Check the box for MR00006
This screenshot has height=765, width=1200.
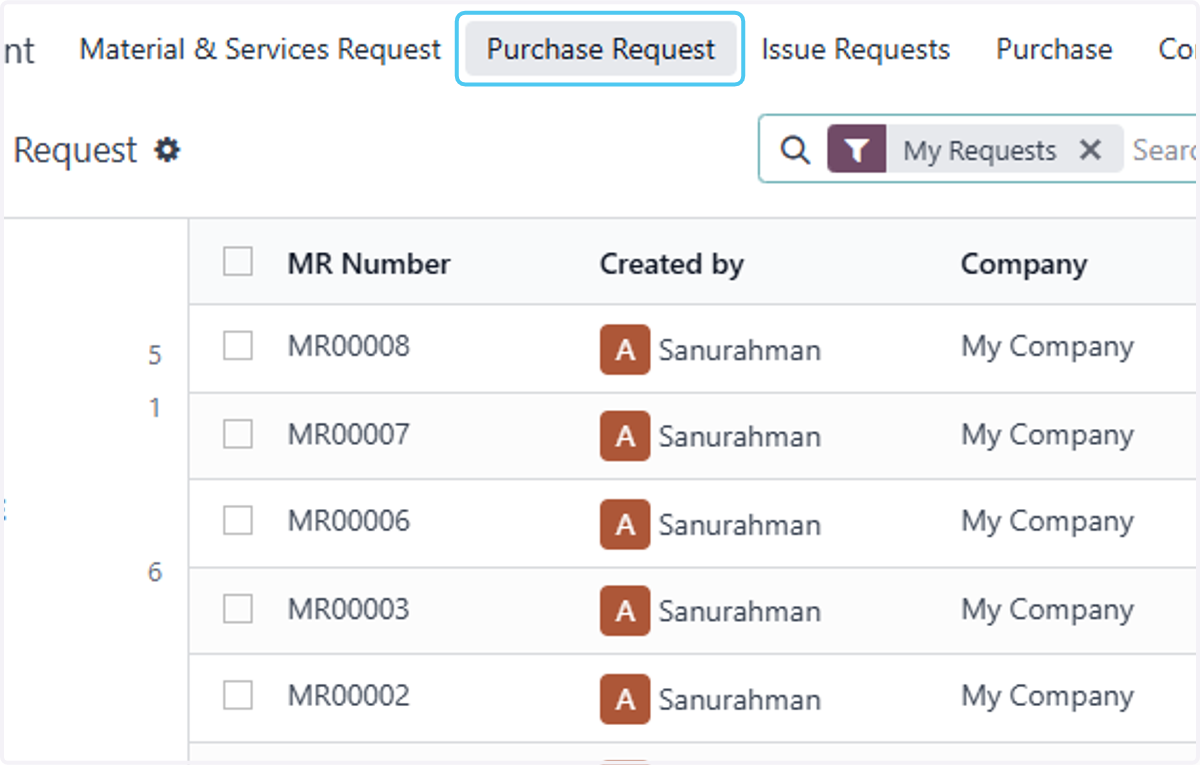238,521
